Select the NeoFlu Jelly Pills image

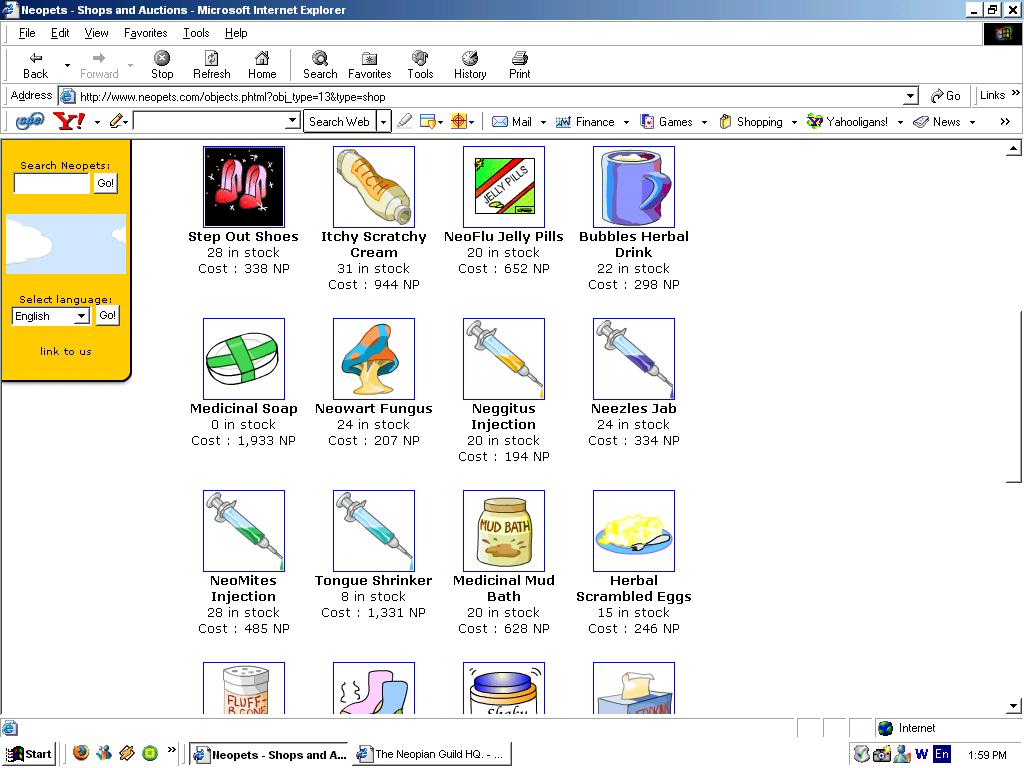point(504,187)
